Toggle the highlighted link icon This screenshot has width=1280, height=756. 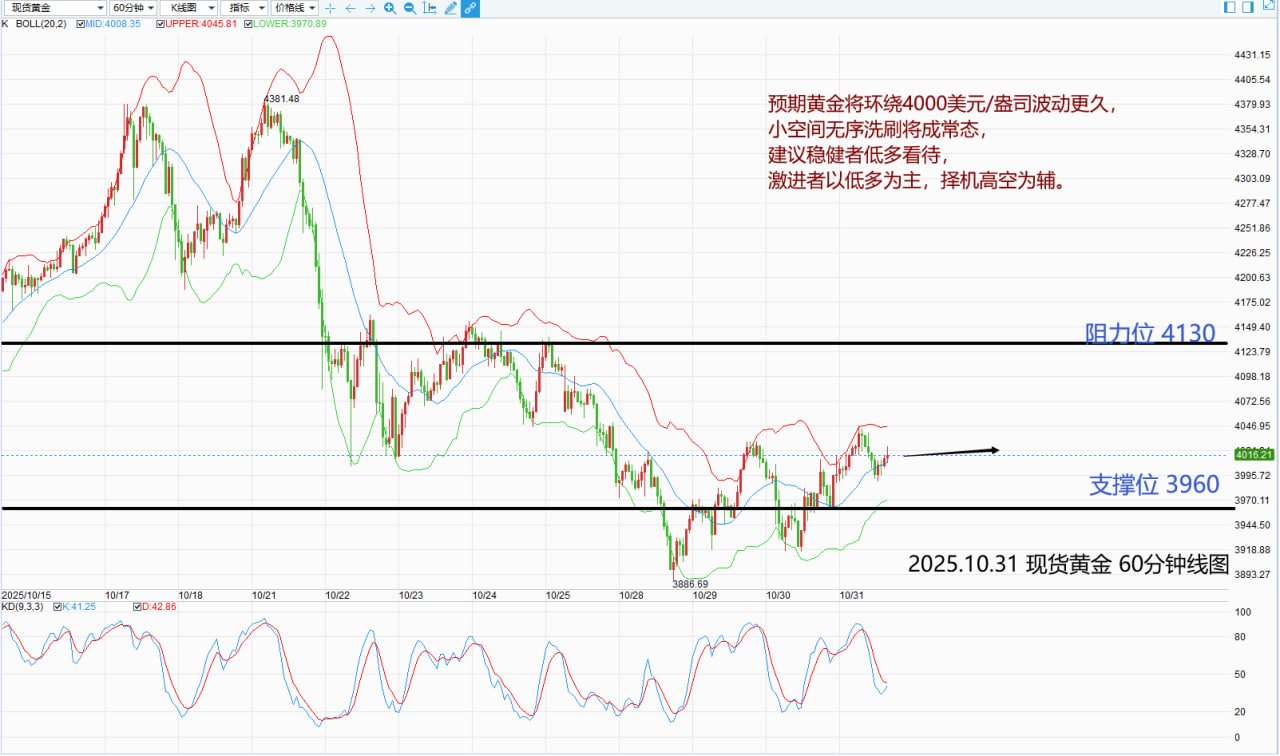coord(470,8)
